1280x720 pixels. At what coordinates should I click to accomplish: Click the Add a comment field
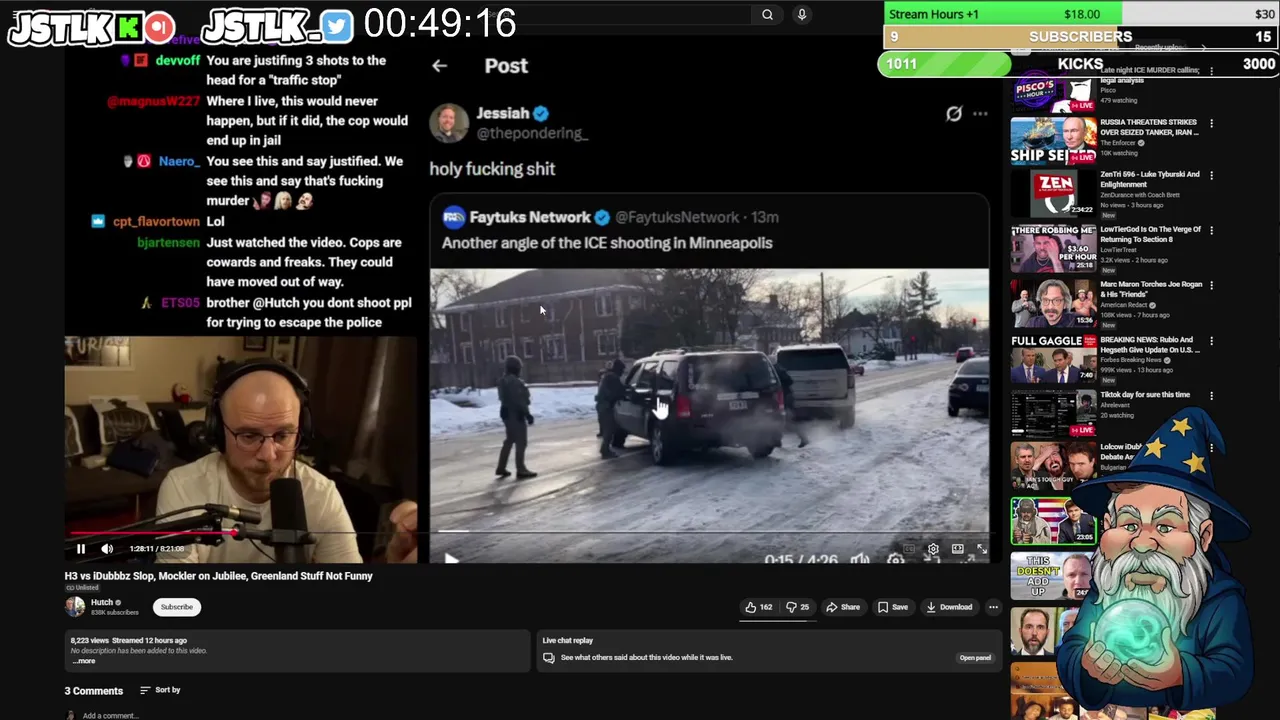point(110,715)
